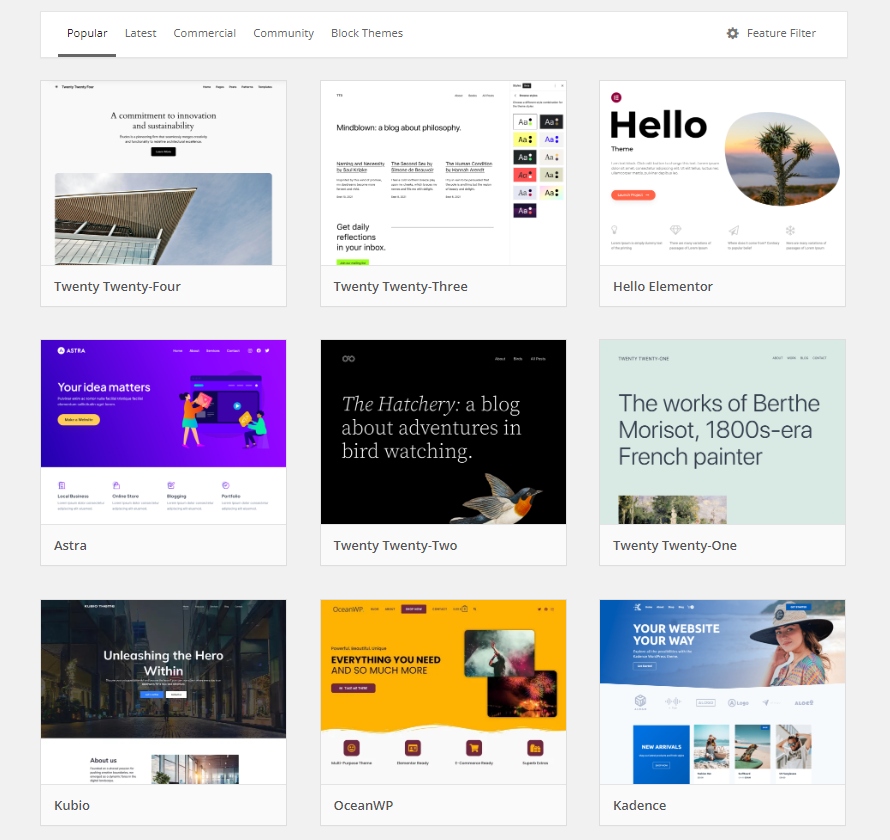Click the snowflake icon in the Hello preview
This screenshot has height=840, width=890.
790,230
